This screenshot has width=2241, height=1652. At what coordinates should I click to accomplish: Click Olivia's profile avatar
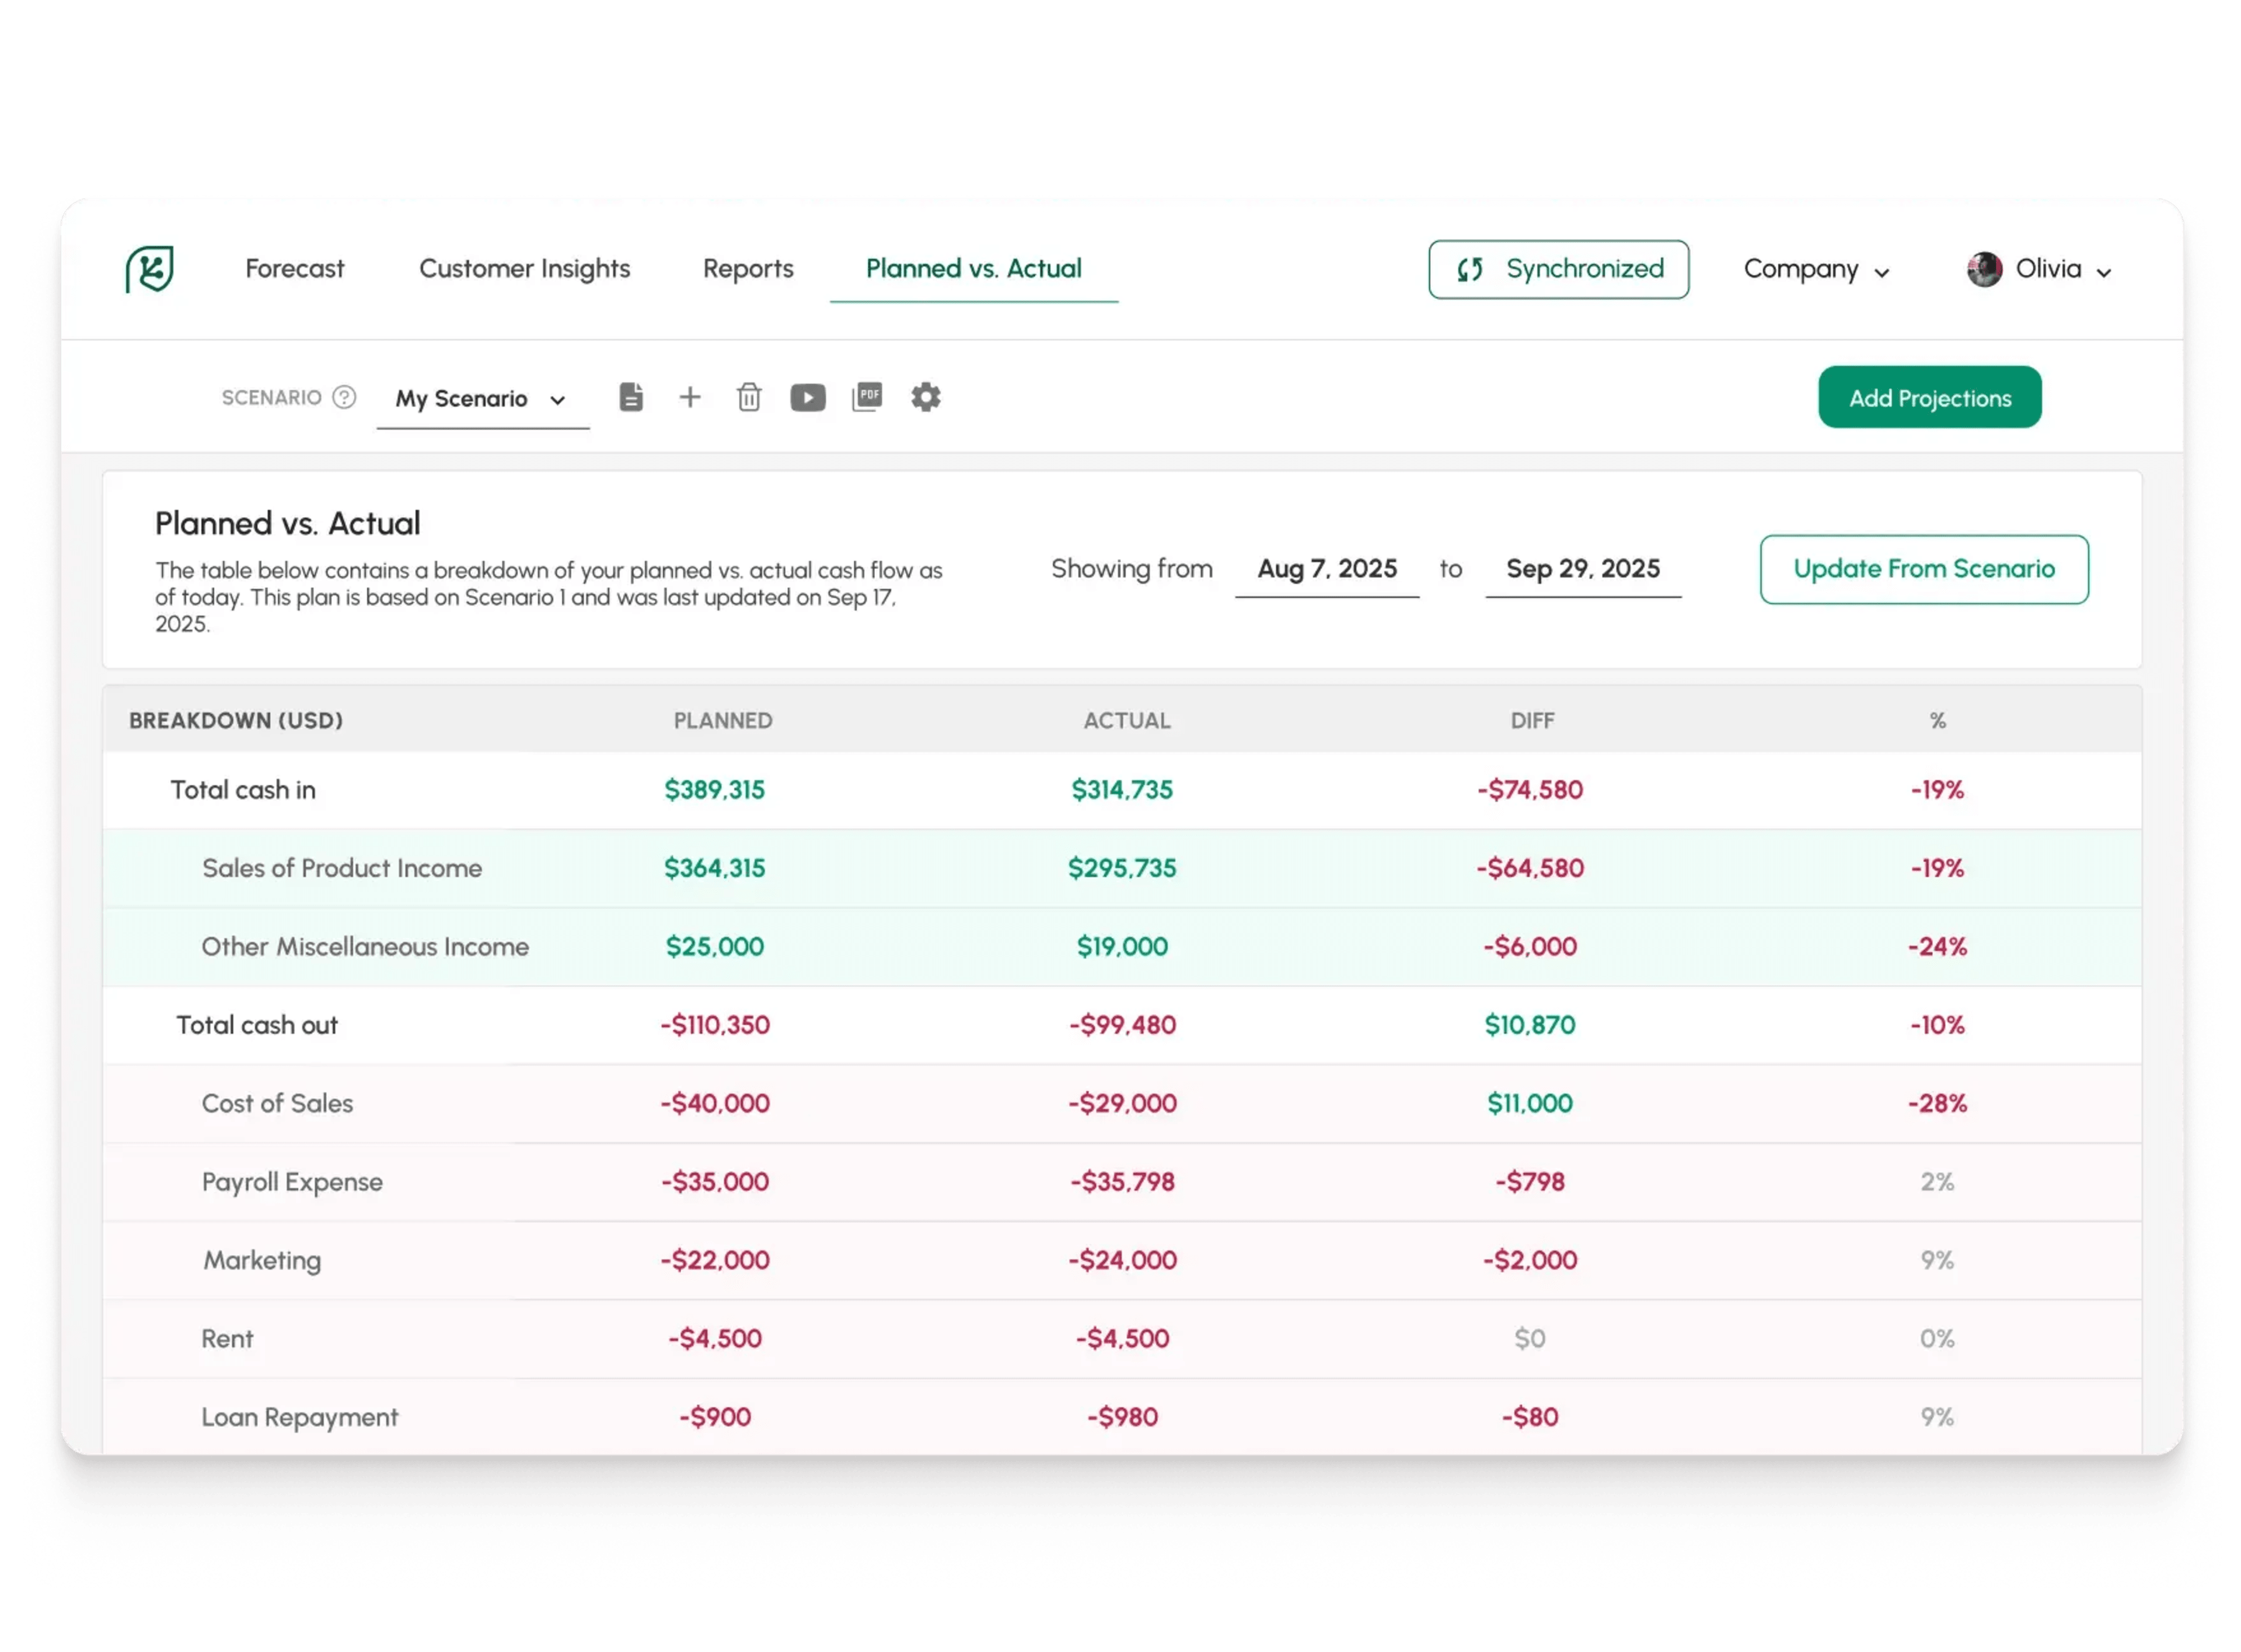click(x=1984, y=269)
